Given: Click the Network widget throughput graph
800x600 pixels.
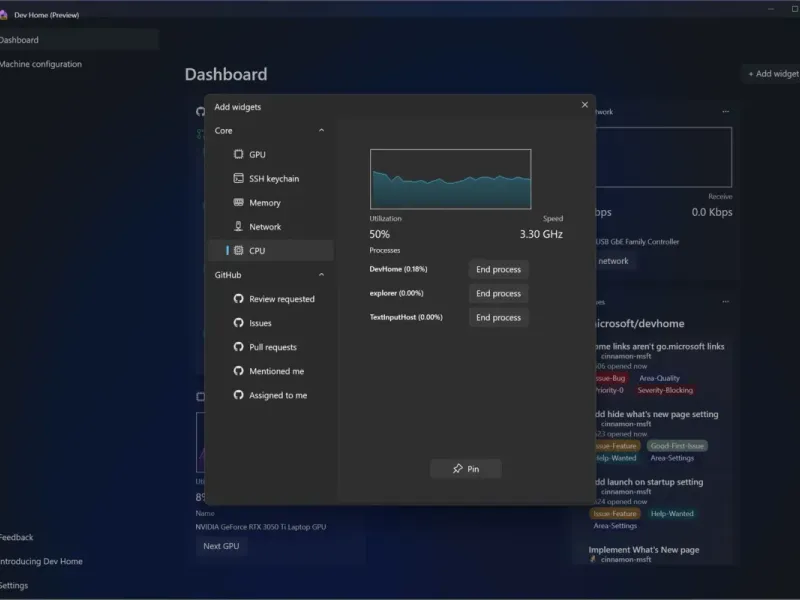Looking at the screenshot, I should 663,157.
